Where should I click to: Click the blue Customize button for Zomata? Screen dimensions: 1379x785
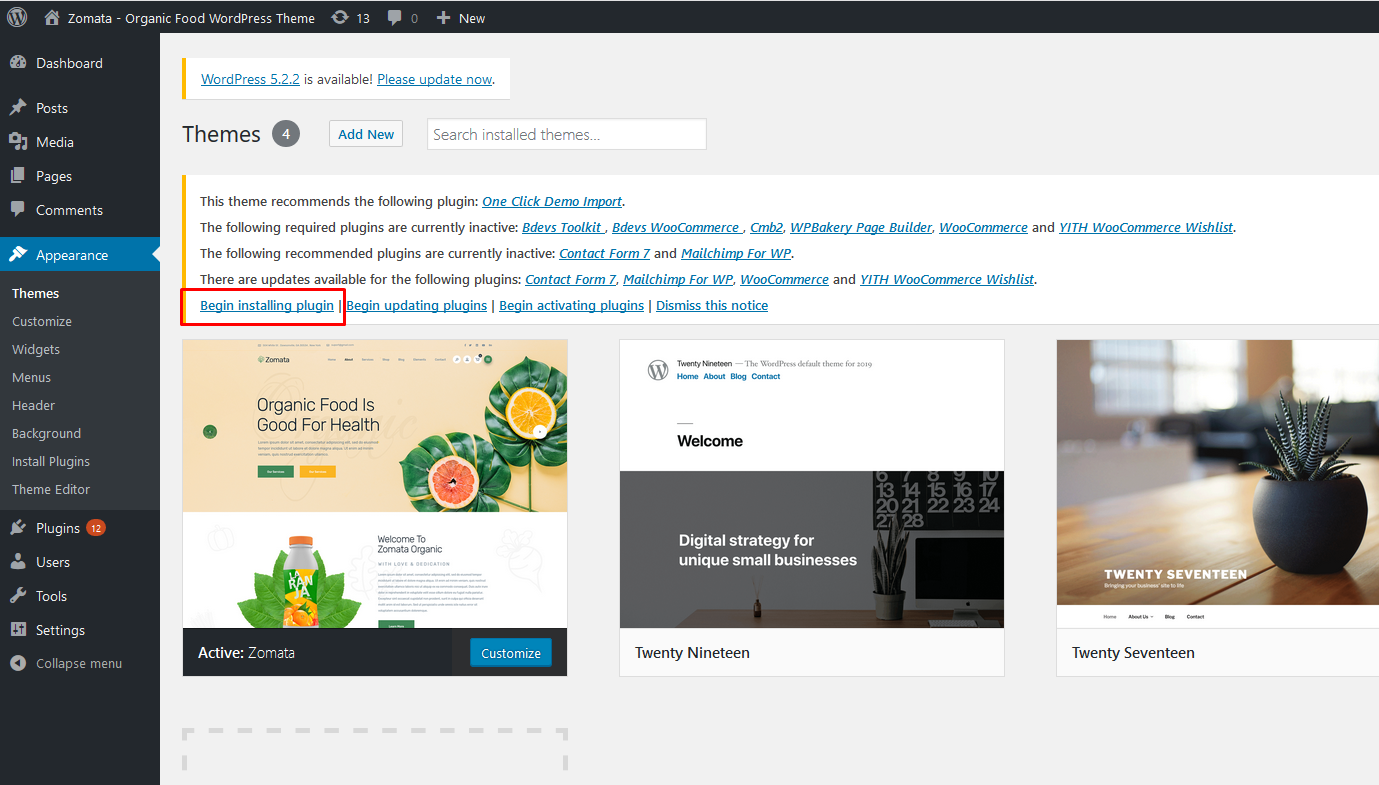510,653
